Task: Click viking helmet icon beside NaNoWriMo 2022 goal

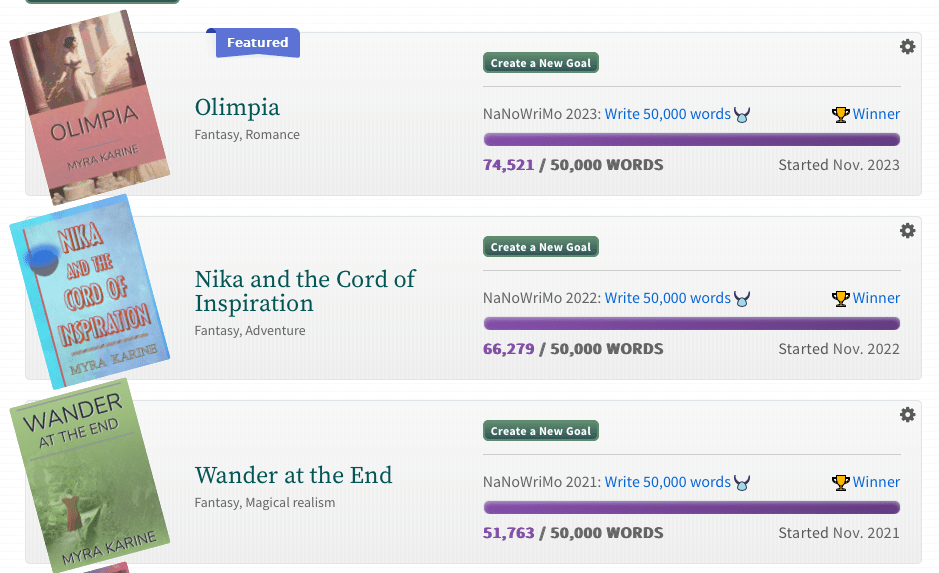Action: pyautogui.click(x=742, y=299)
